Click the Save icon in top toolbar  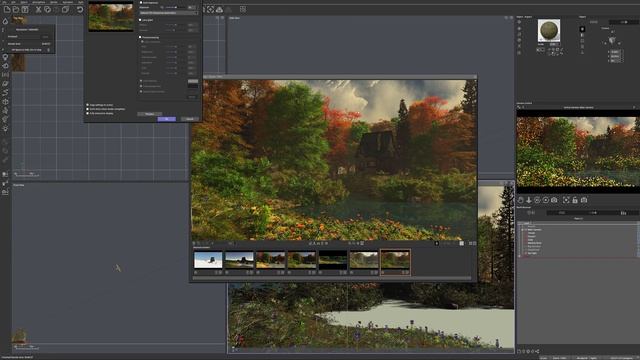pos(25,9)
